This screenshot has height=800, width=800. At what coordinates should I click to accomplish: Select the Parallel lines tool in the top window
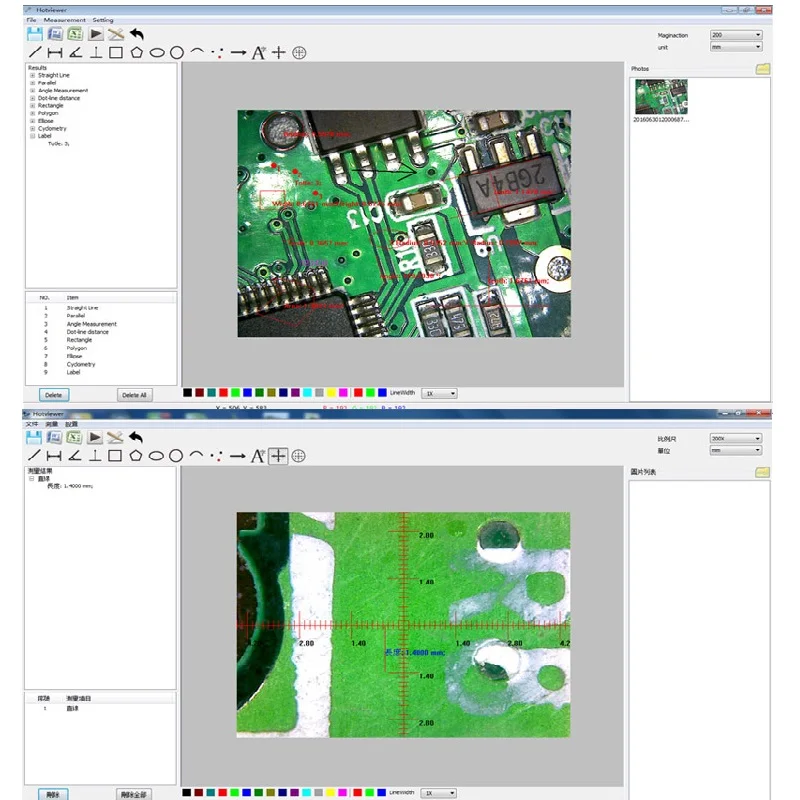[x=55, y=53]
